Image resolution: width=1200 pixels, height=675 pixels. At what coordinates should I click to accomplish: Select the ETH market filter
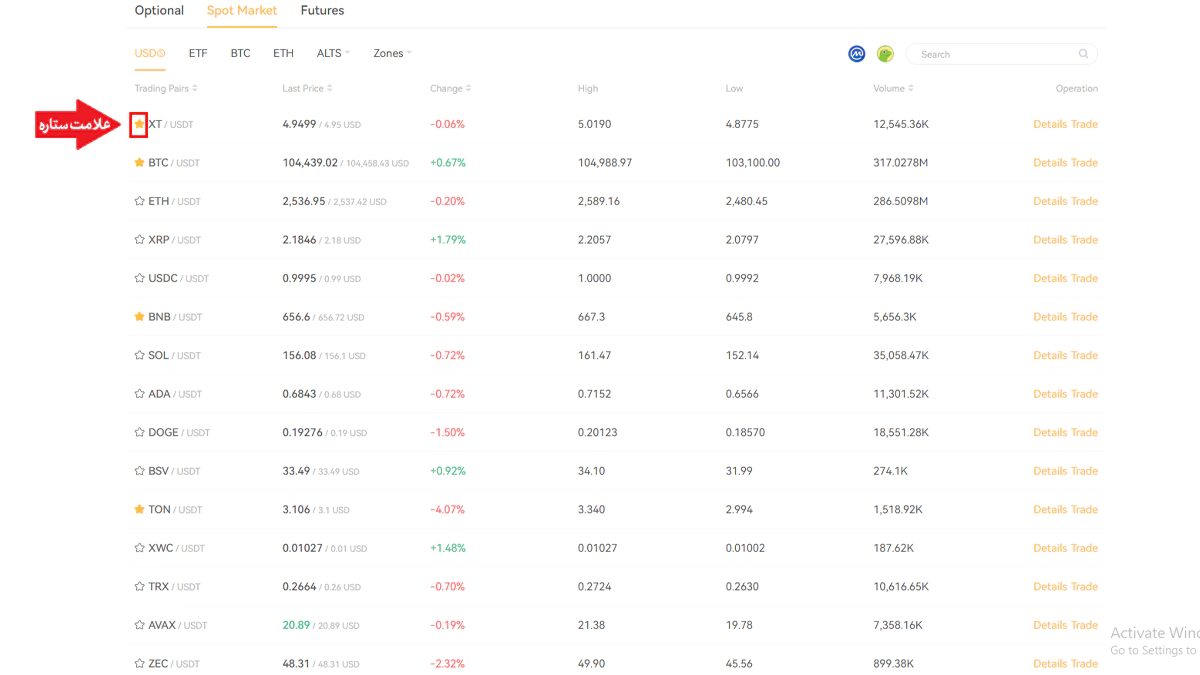click(283, 53)
